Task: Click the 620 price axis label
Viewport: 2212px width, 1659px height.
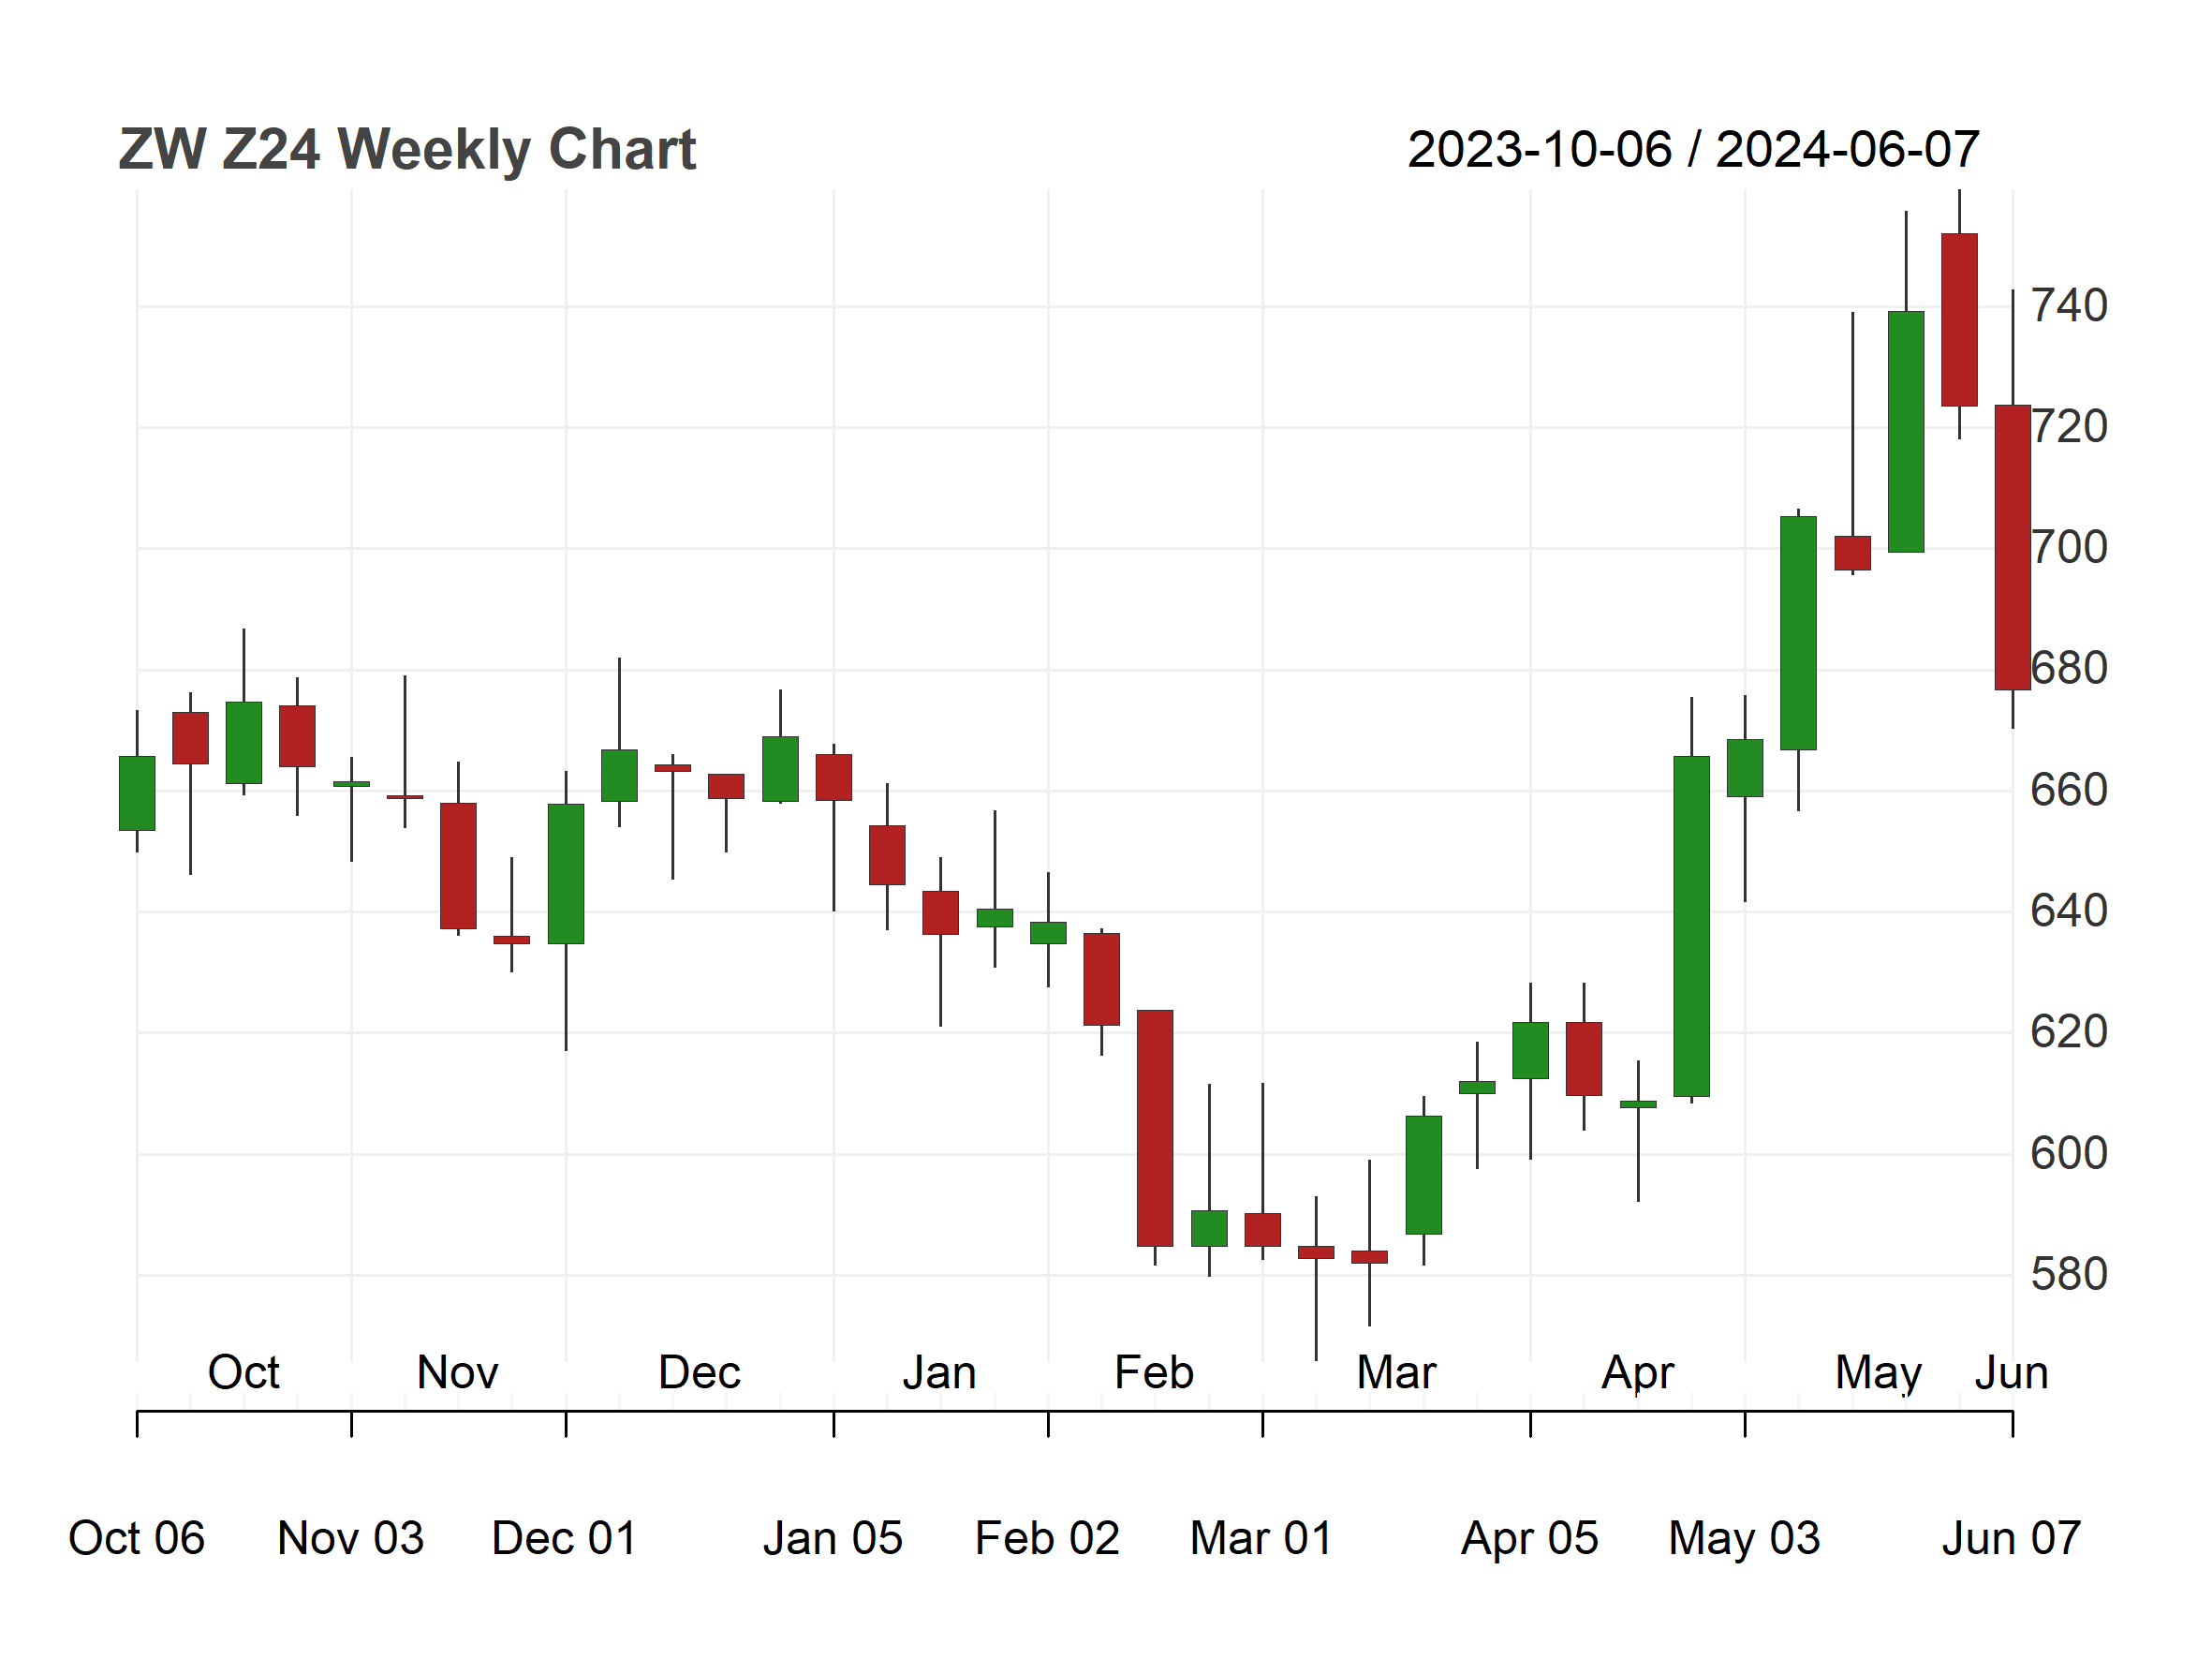Action: [x=2069, y=1031]
